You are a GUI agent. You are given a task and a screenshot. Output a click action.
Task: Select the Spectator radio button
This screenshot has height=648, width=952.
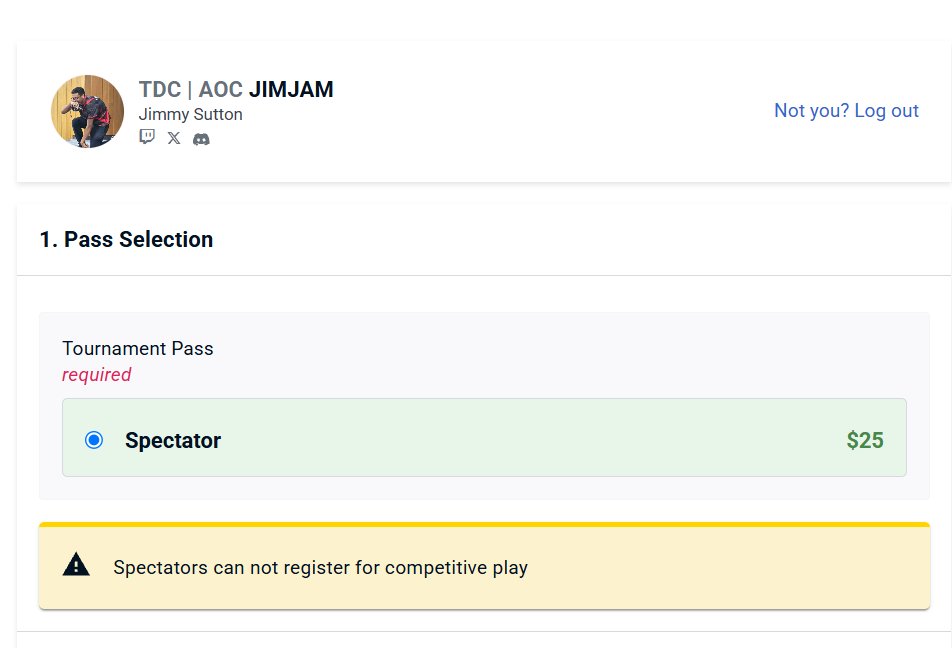click(94, 440)
